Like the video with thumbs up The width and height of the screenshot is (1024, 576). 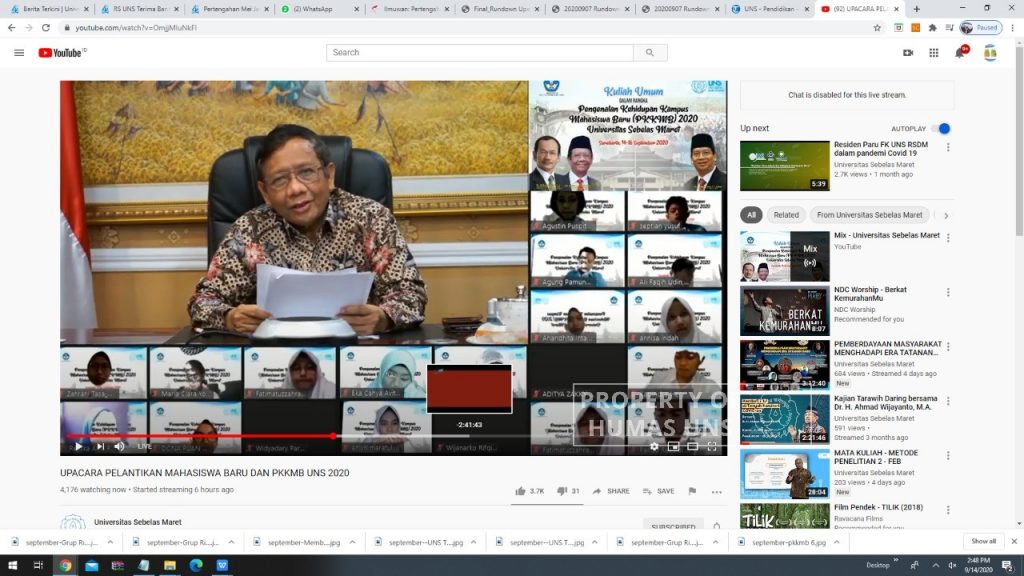[x=520, y=491]
